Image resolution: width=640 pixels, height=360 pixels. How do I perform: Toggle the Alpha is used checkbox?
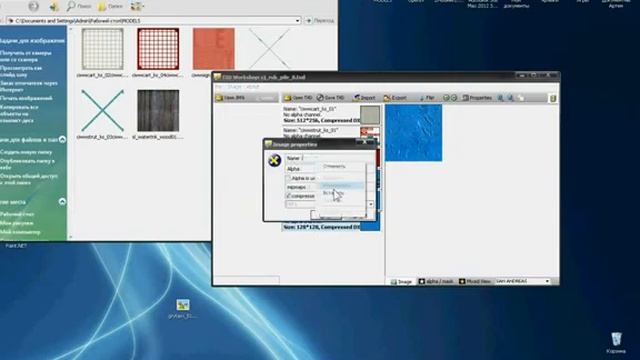[288, 178]
